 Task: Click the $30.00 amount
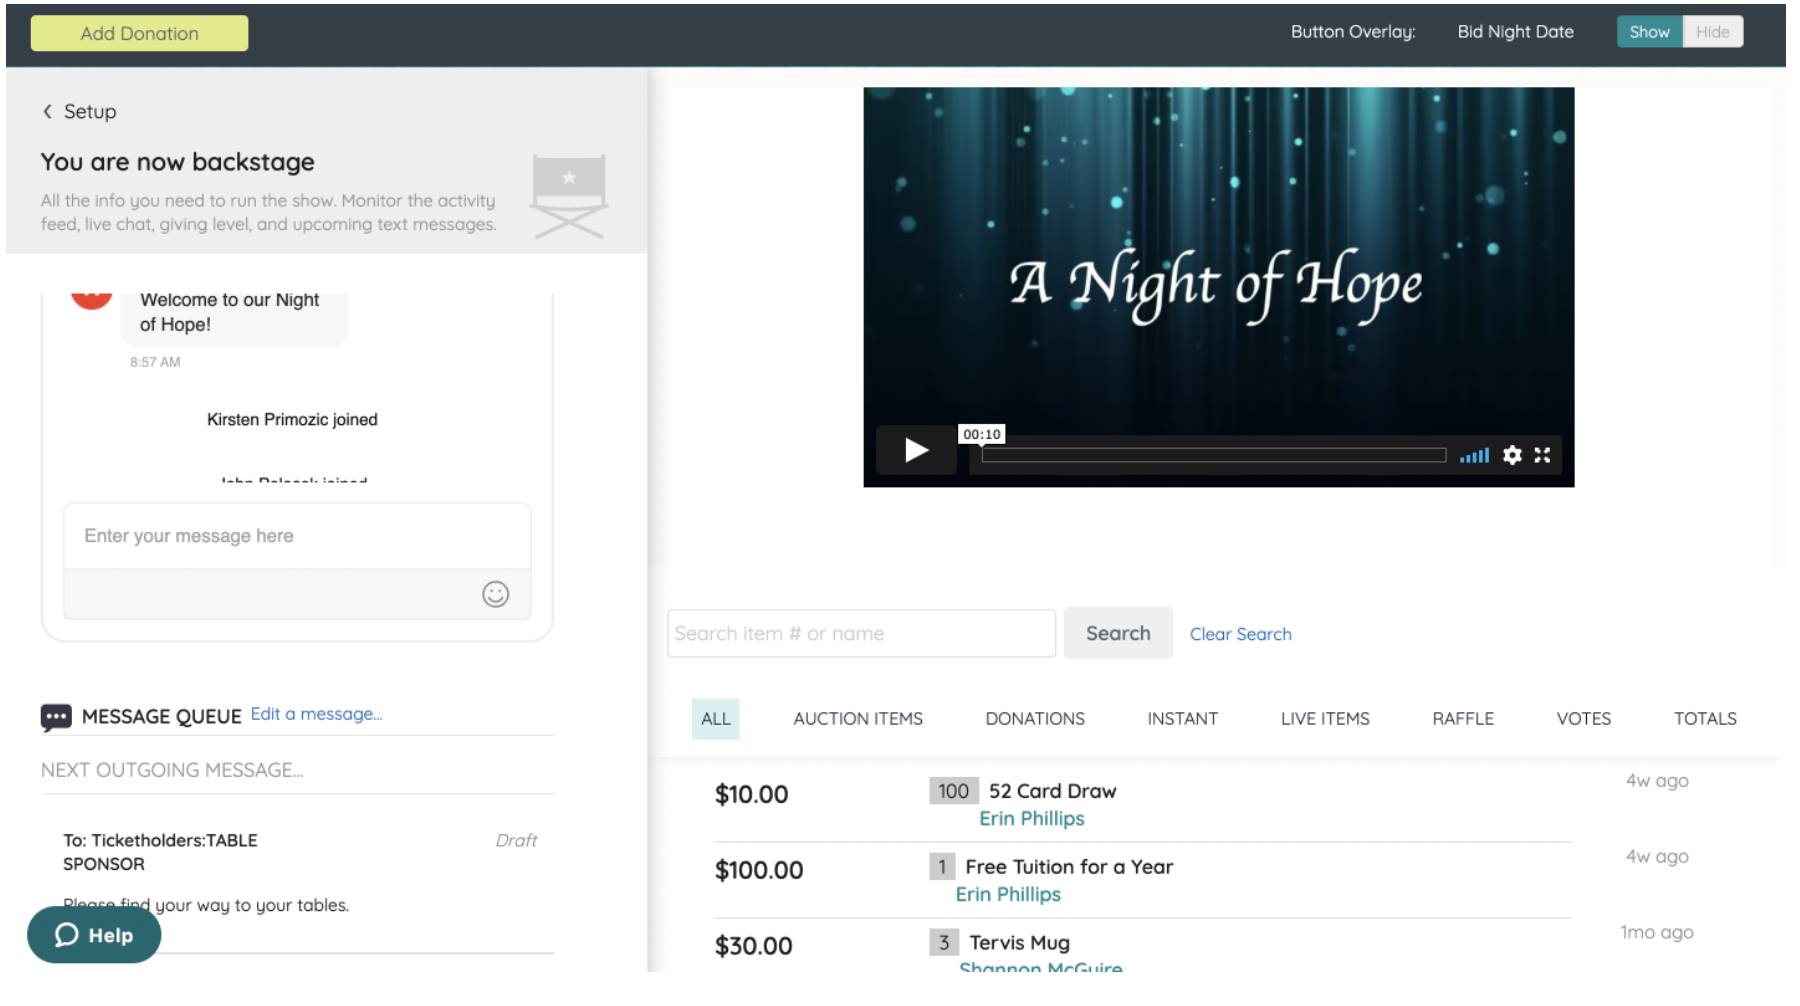(753, 946)
